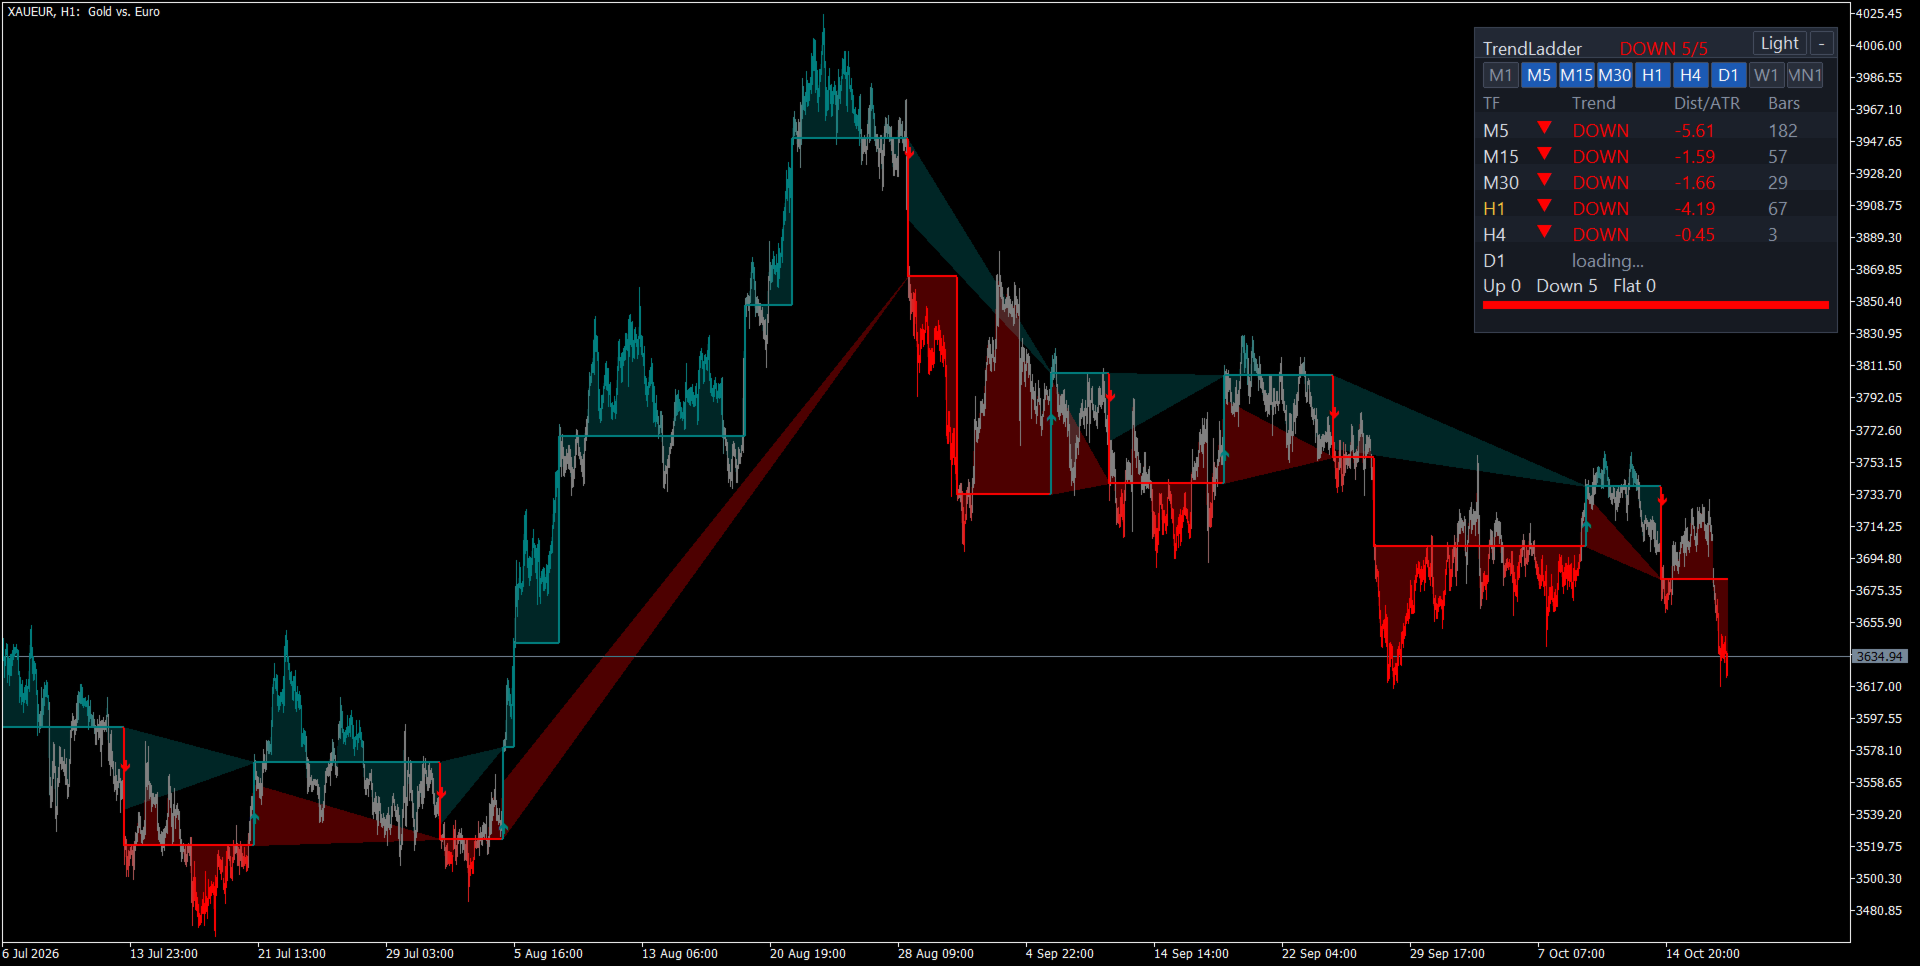Click the red down arrow in the M15 row
The width and height of the screenshot is (1920, 966).
1544,154
